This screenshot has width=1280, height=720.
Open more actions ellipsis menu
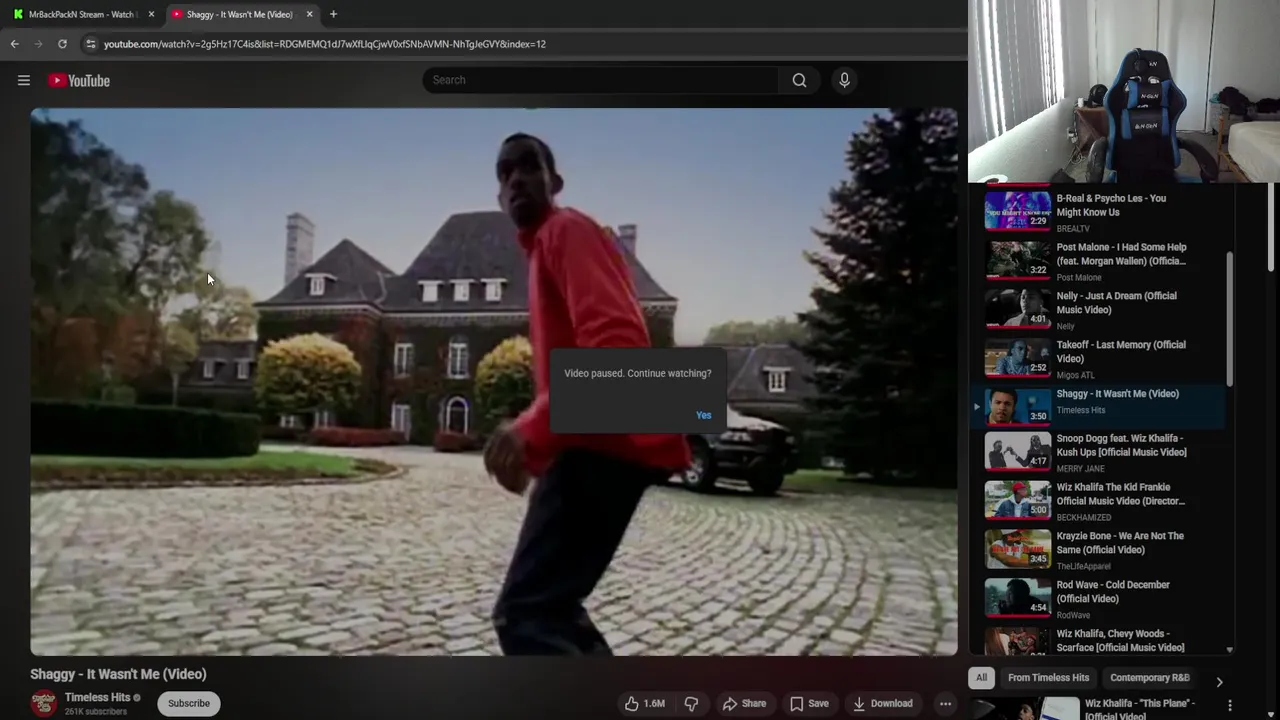tap(945, 704)
